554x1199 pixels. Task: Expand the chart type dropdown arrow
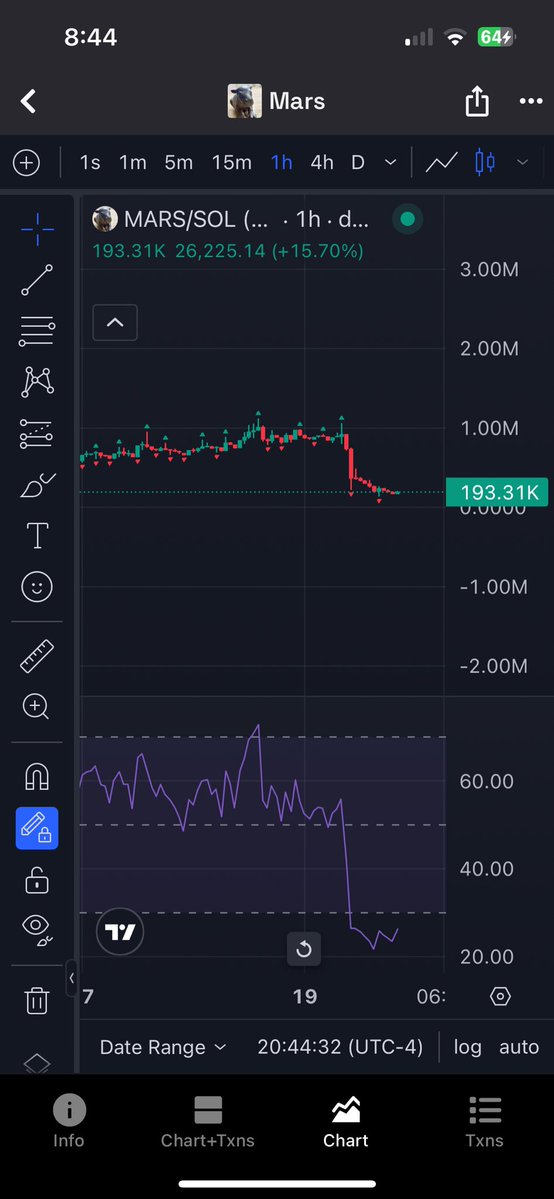tap(523, 162)
